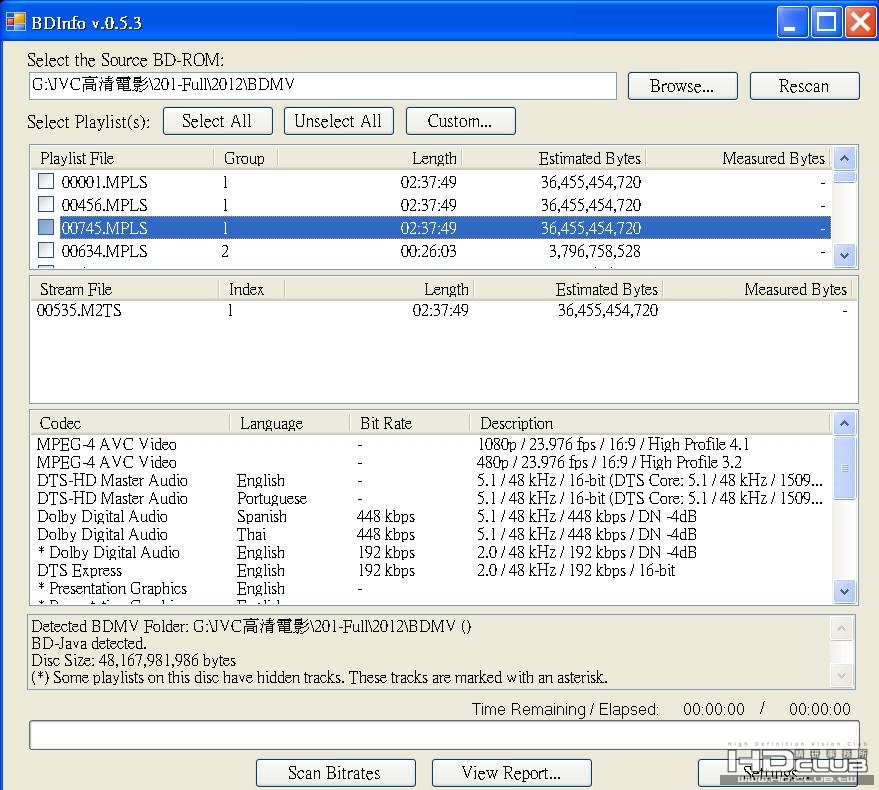The height and width of the screenshot is (790, 879).
Task: Sort playlists by the Group column header
Action: (x=244, y=159)
